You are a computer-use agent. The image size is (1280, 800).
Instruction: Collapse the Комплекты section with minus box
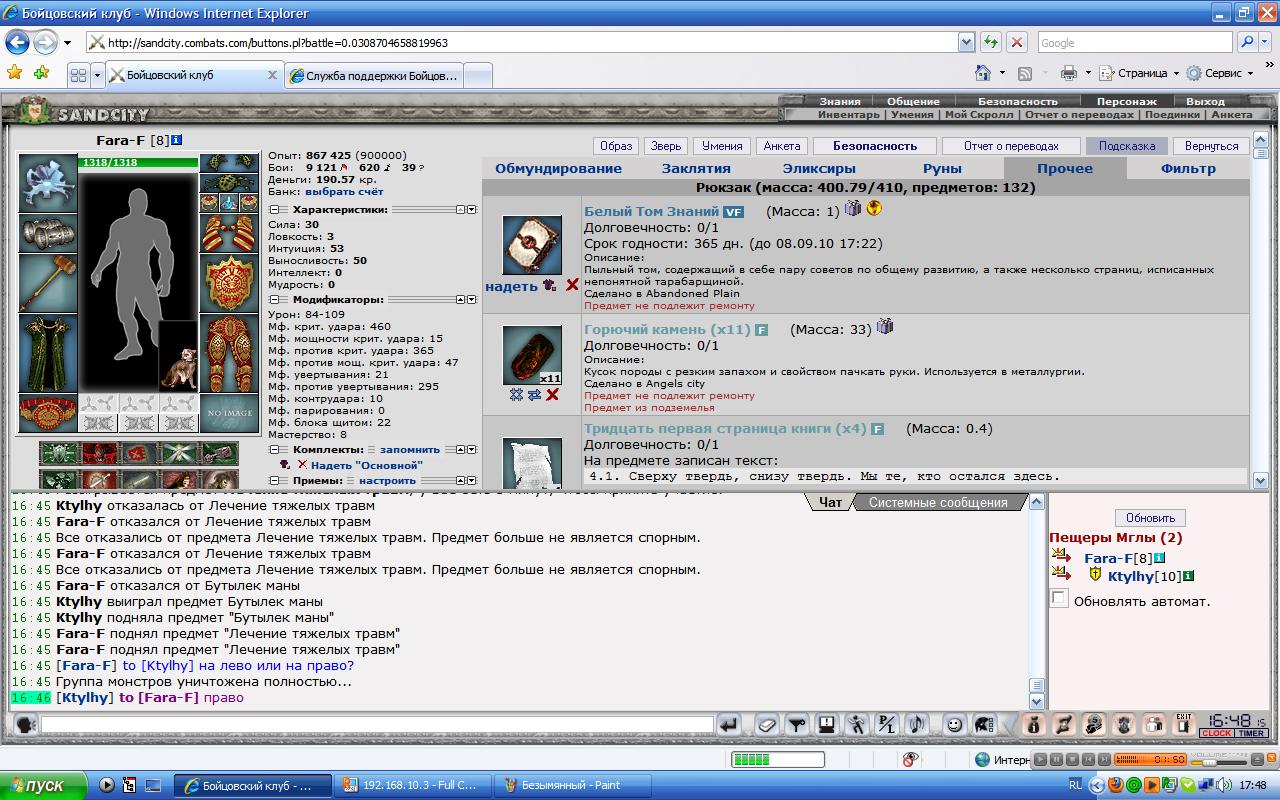point(274,450)
